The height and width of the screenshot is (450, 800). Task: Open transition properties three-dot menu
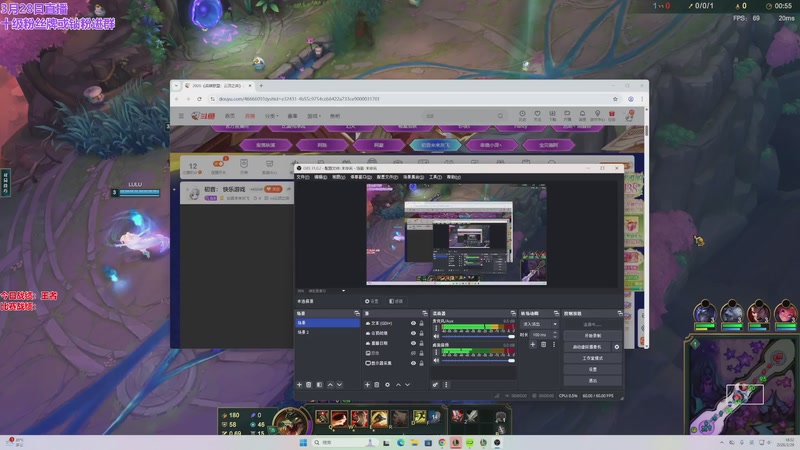coord(554,345)
